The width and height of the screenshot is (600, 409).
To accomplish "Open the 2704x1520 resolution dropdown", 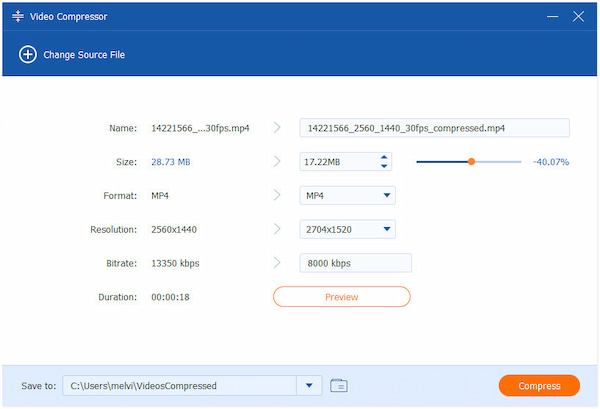I will (x=347, y=229).
